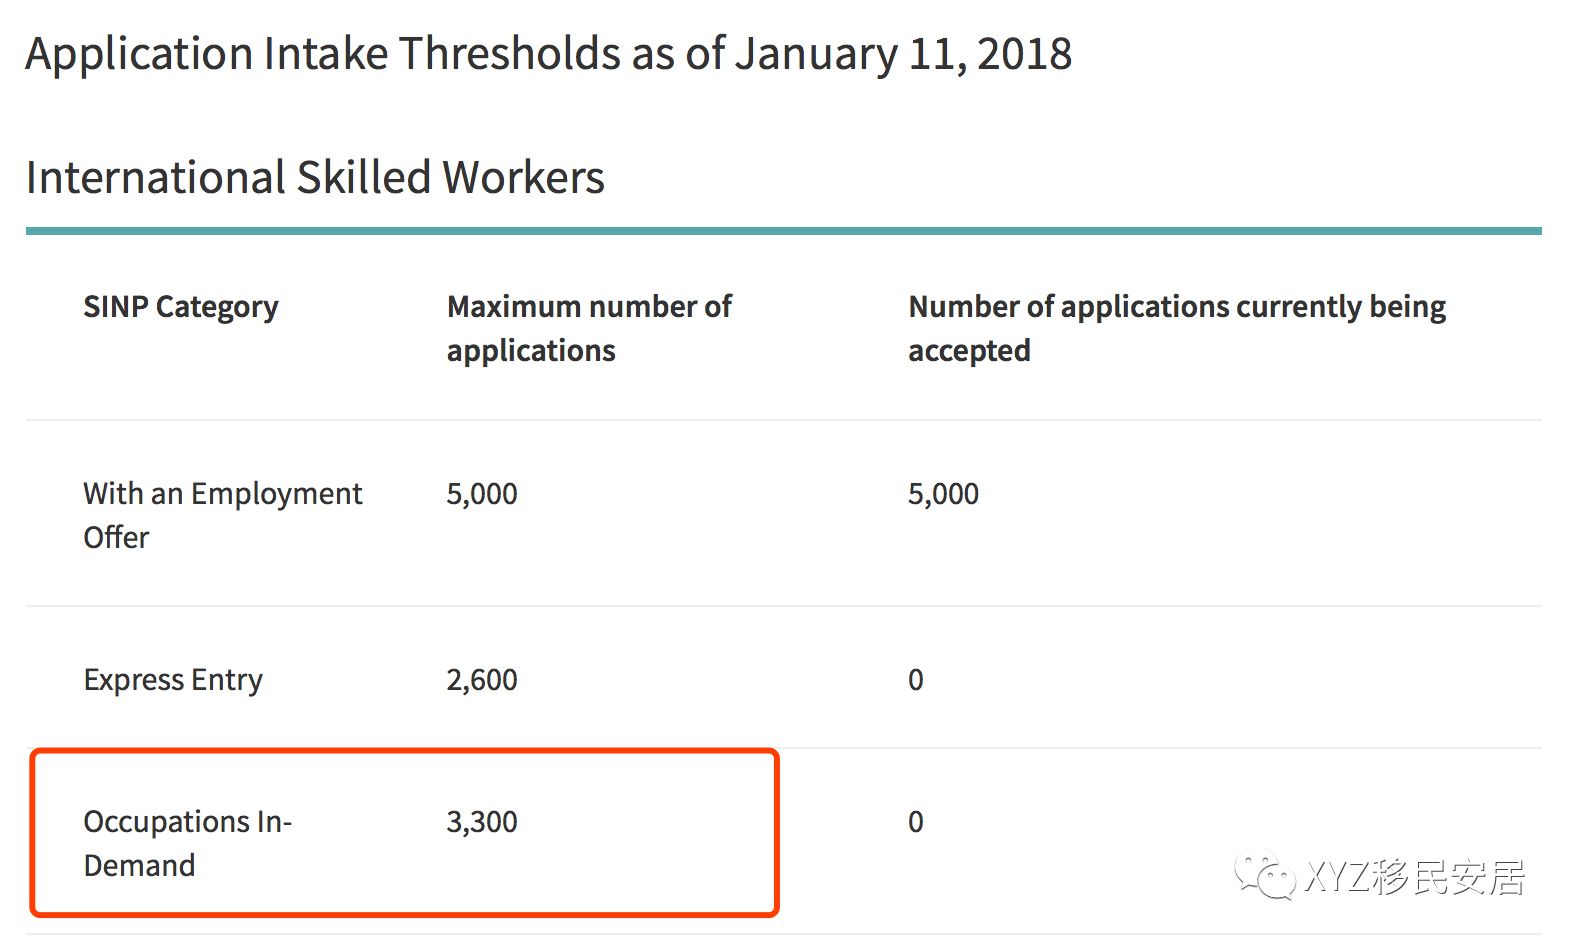This screenshot has width=1578, height=946.
Task: Click the 5,000 maximum applications value
Action: point(482,494)
